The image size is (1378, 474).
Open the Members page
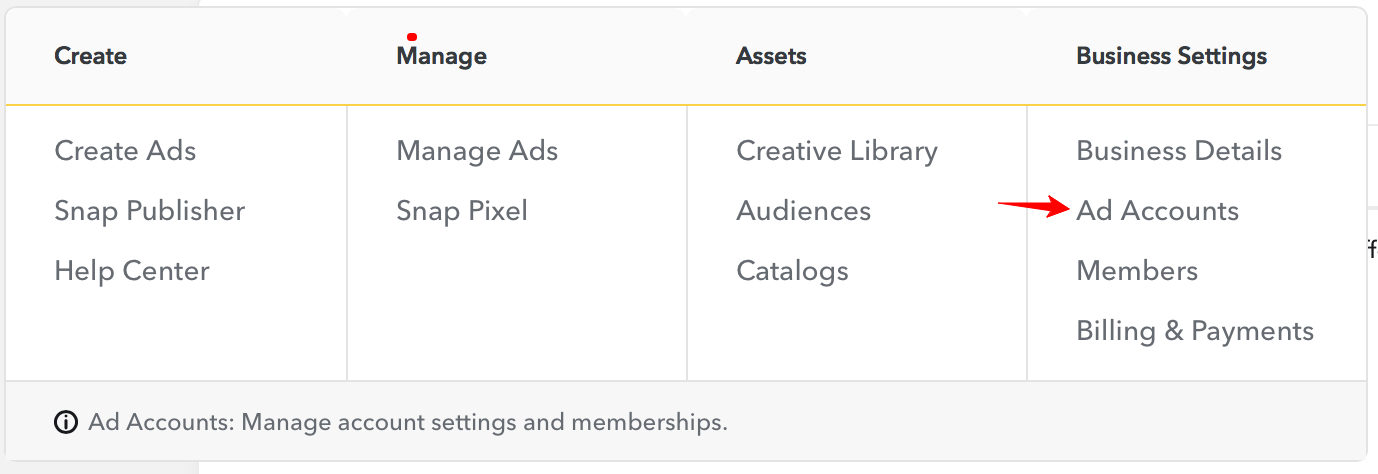click(x=1137, y=271)
